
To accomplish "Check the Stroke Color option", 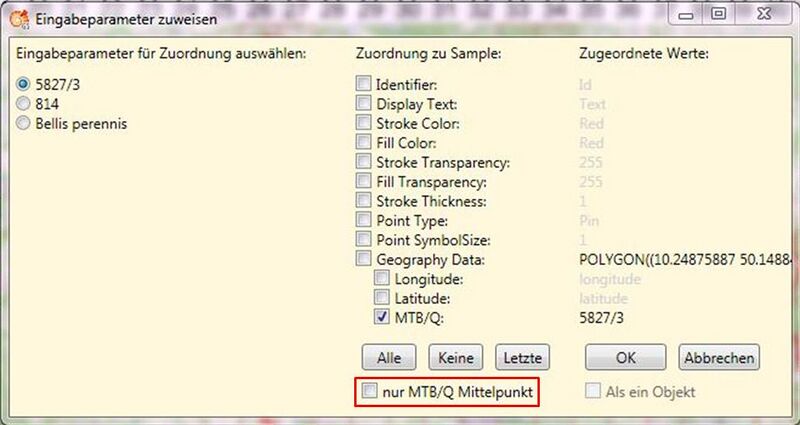I will point(363,122).
